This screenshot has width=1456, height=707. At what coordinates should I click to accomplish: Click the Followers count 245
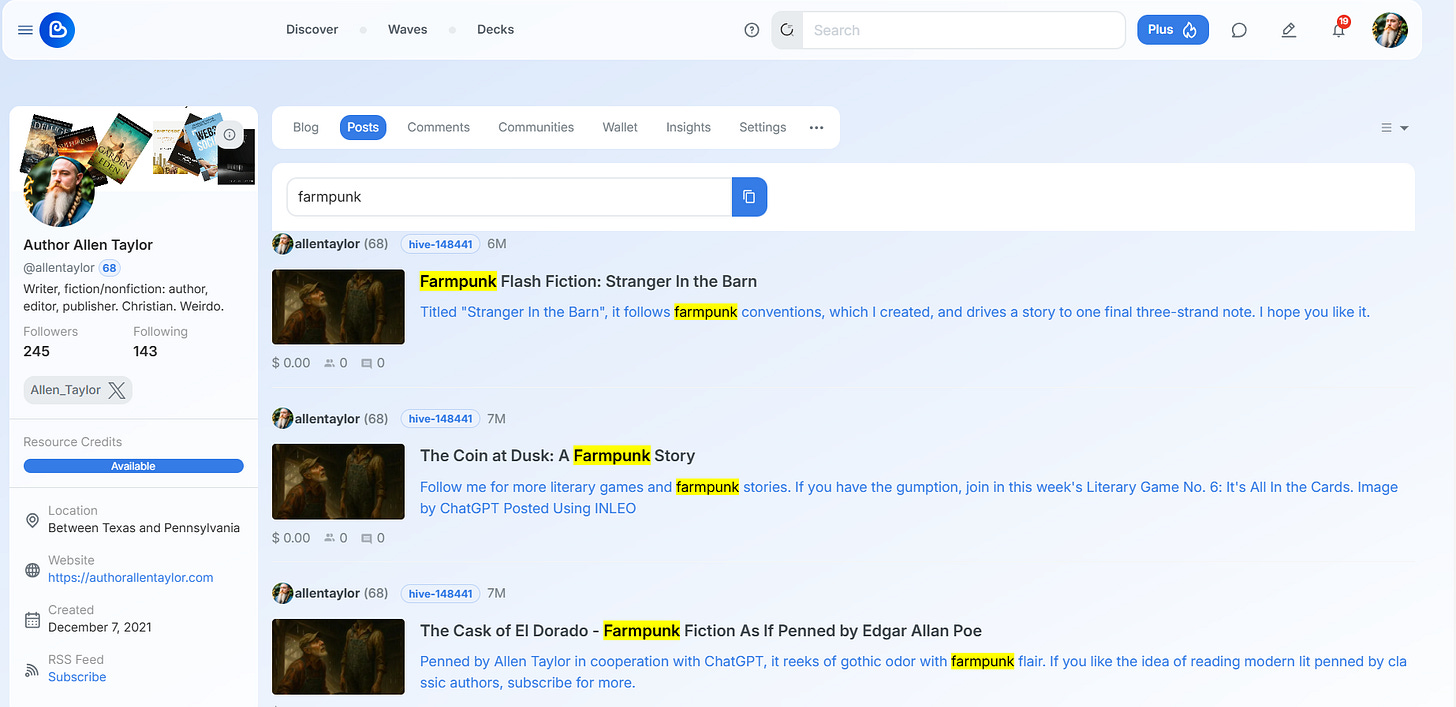pyautogui.click(x=37, y=351)
